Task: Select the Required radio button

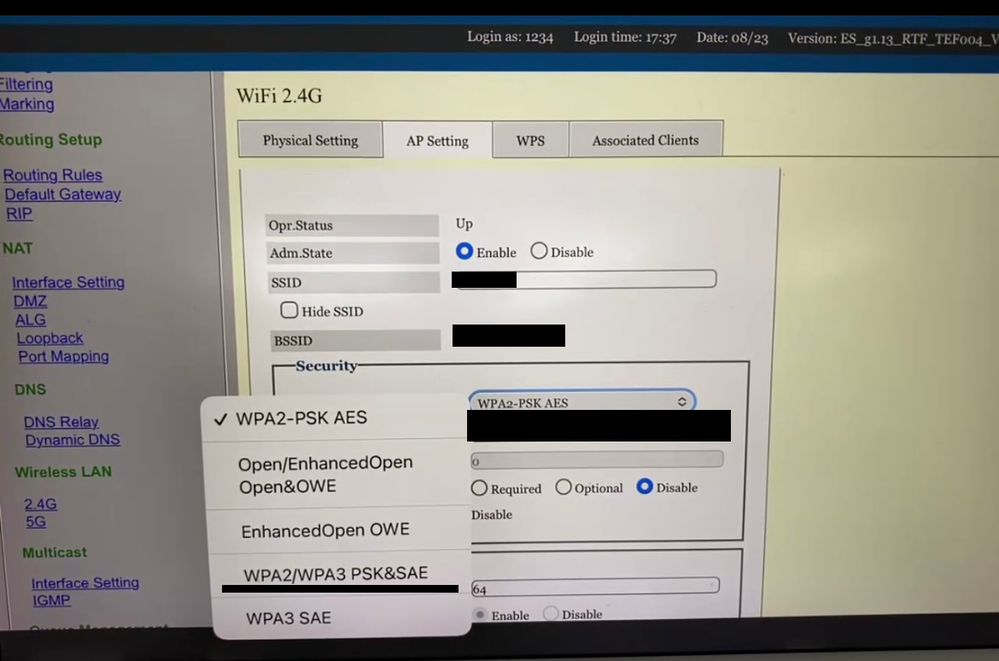Action: 480,488
